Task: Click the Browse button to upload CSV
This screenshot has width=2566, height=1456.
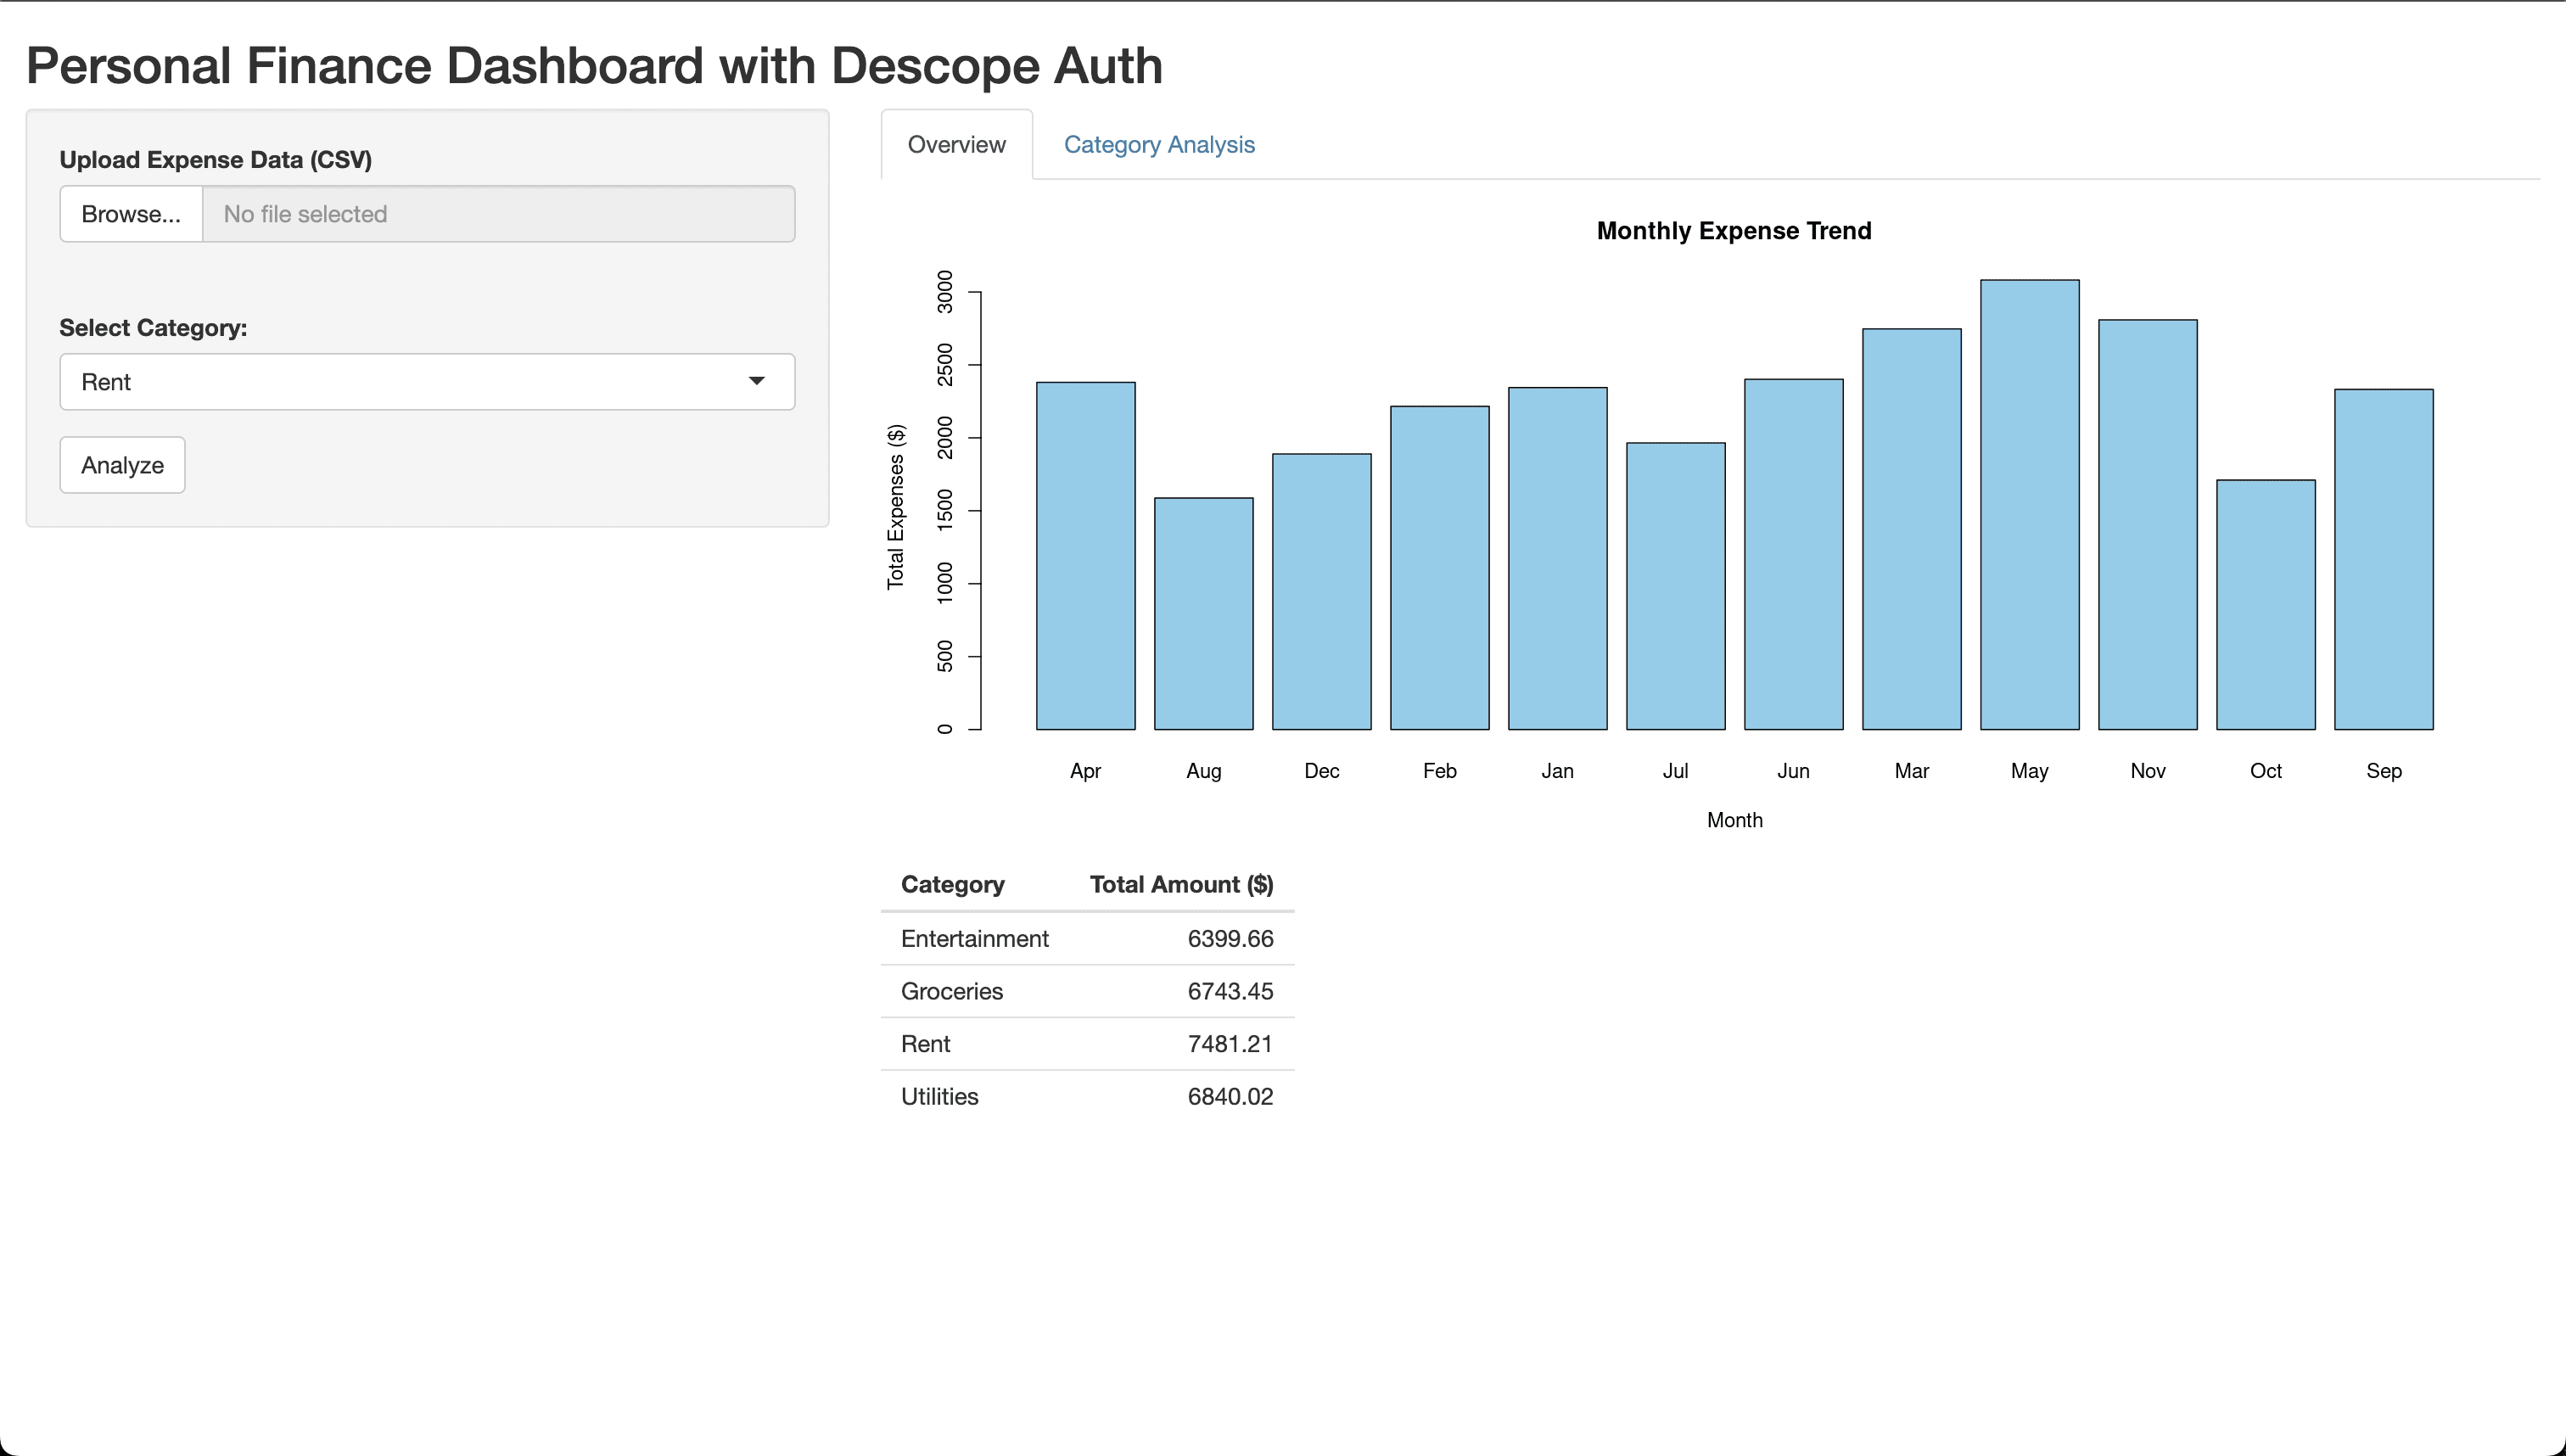Action: 130,213
